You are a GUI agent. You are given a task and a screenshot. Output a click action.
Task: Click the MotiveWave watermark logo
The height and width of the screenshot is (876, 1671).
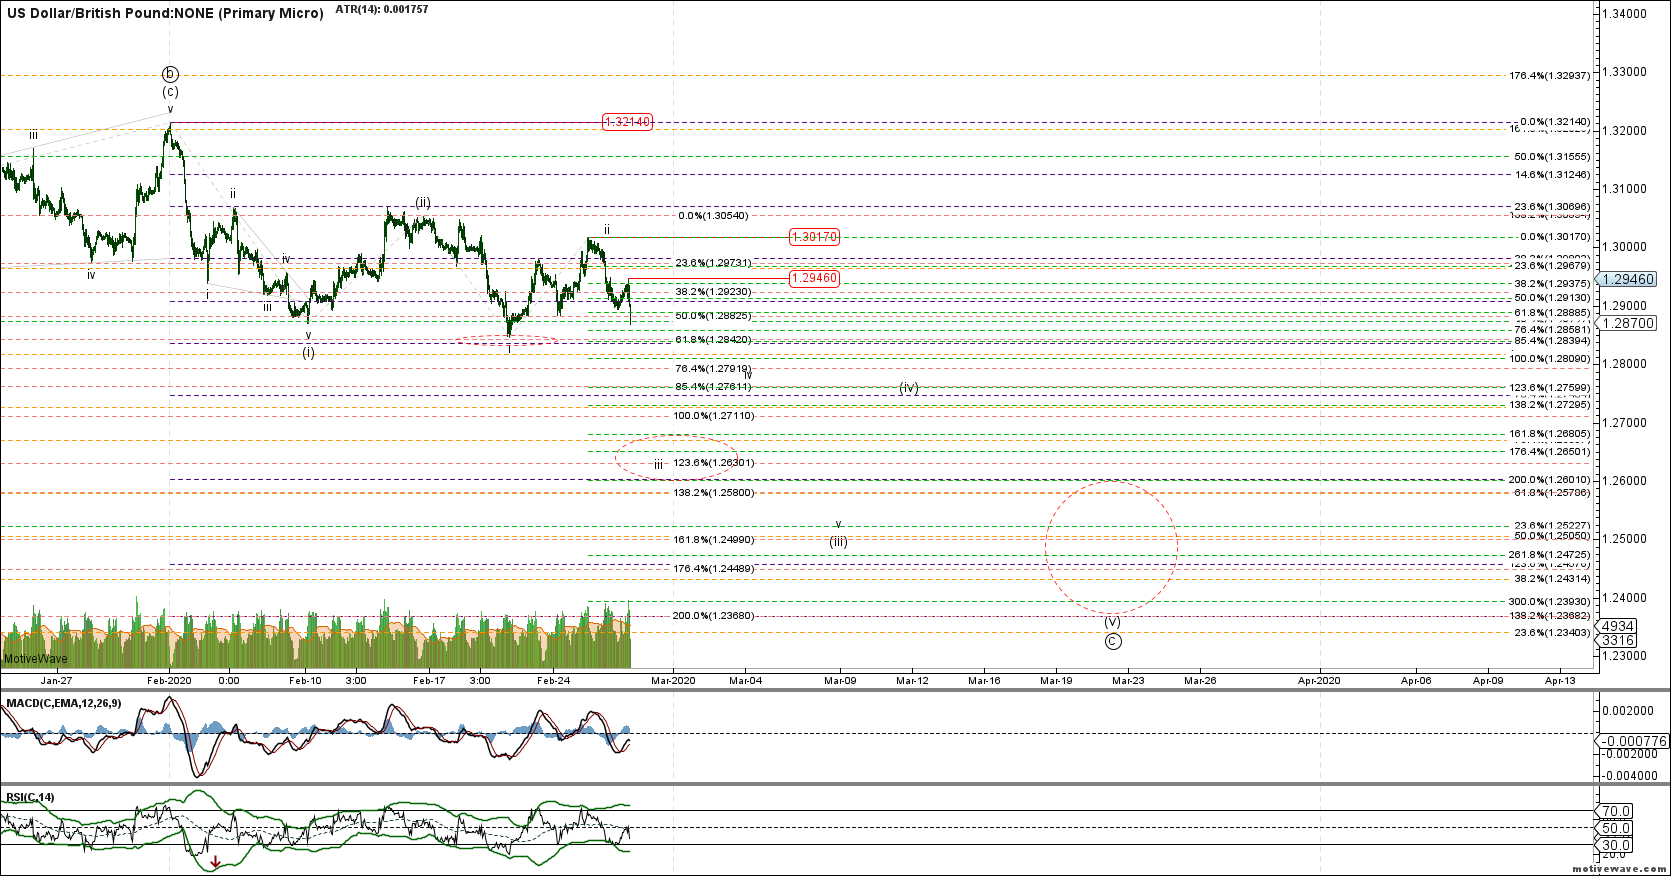(x=36, y=659)
